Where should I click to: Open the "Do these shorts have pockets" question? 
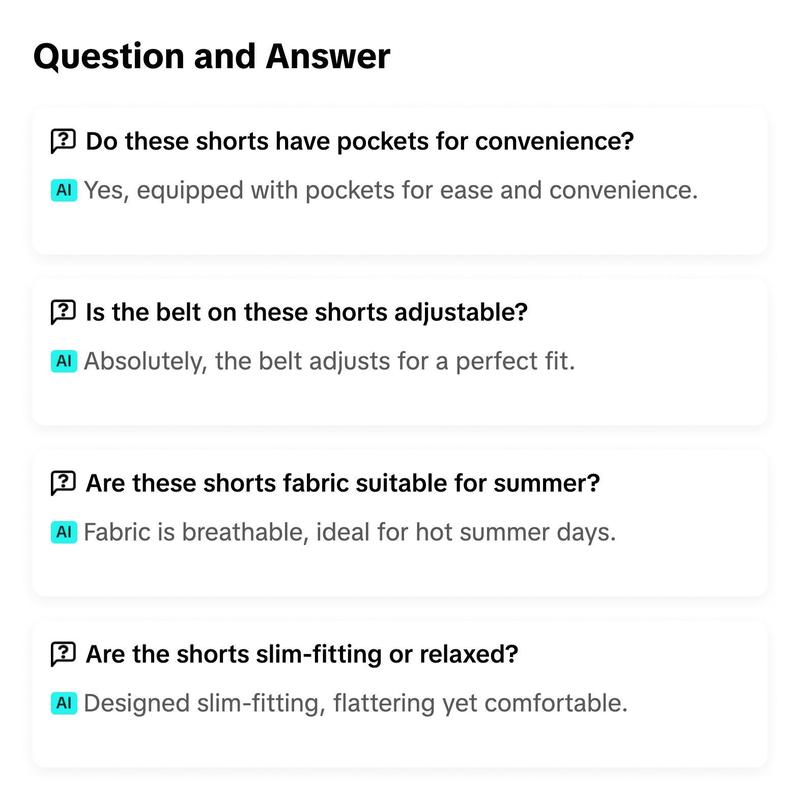(x=360, y=141)
